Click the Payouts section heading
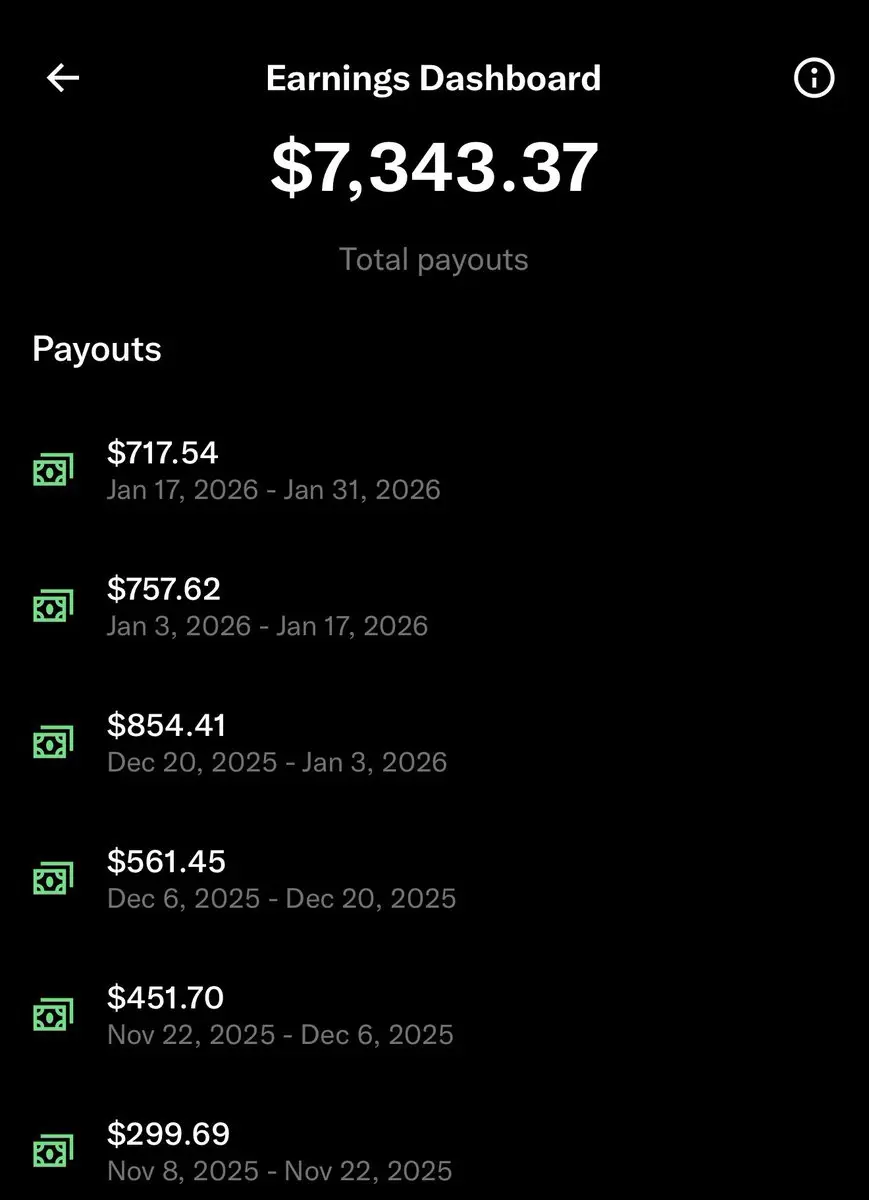The width and height of the screenshot is (869, 1200). click(97, 349)
